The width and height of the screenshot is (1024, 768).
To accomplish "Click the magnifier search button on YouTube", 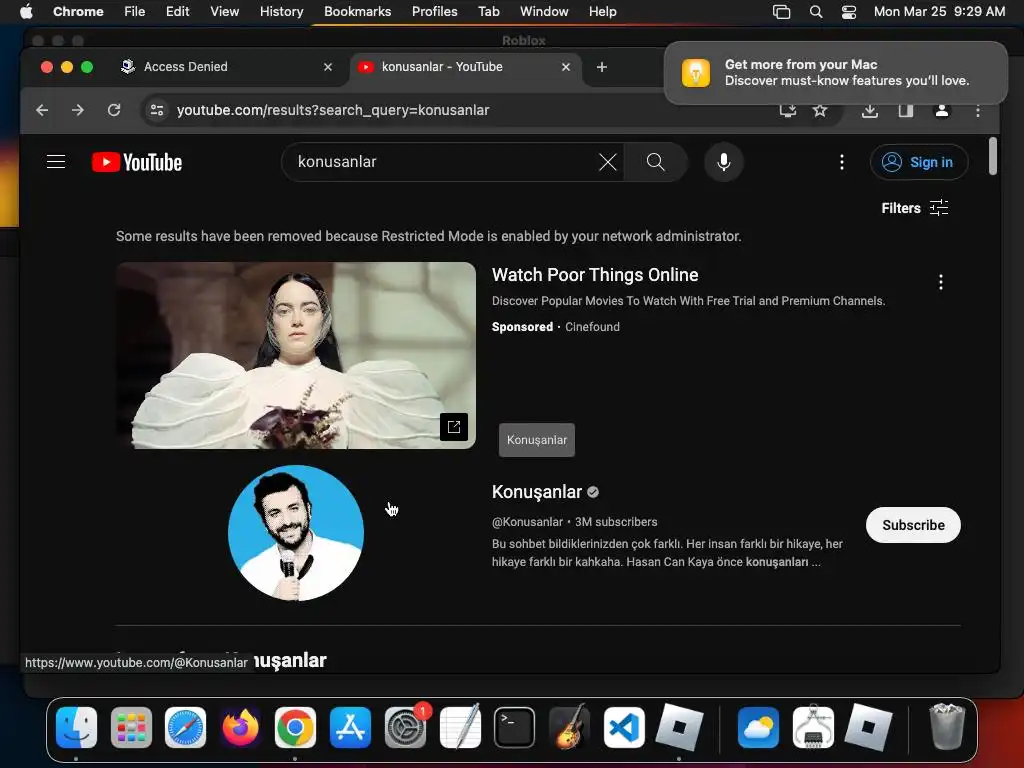I will [x=656, y=162].
